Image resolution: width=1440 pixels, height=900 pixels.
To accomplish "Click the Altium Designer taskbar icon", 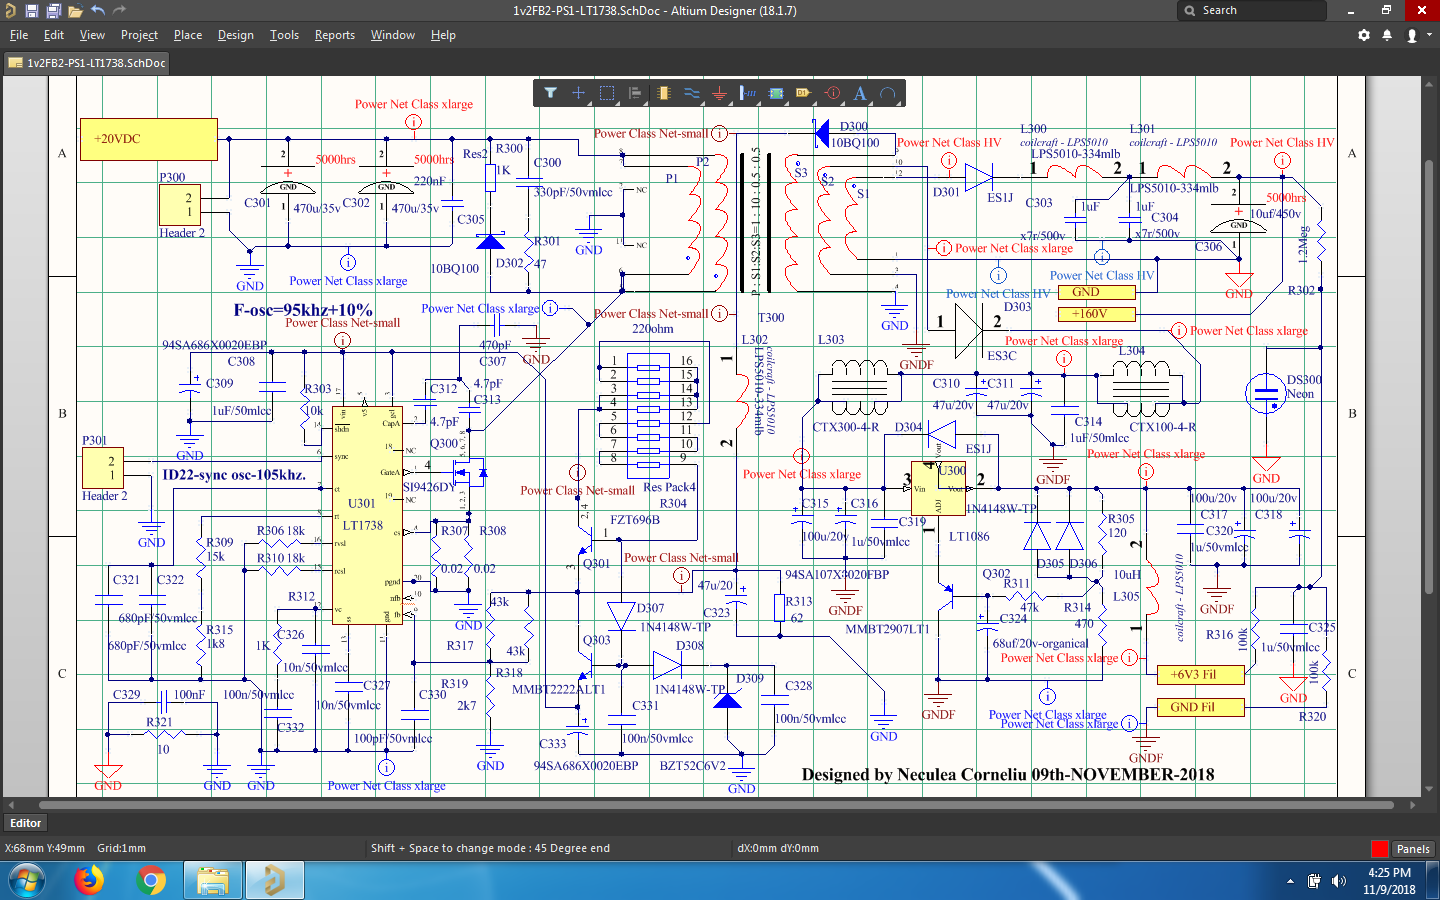I will (274, 881).
